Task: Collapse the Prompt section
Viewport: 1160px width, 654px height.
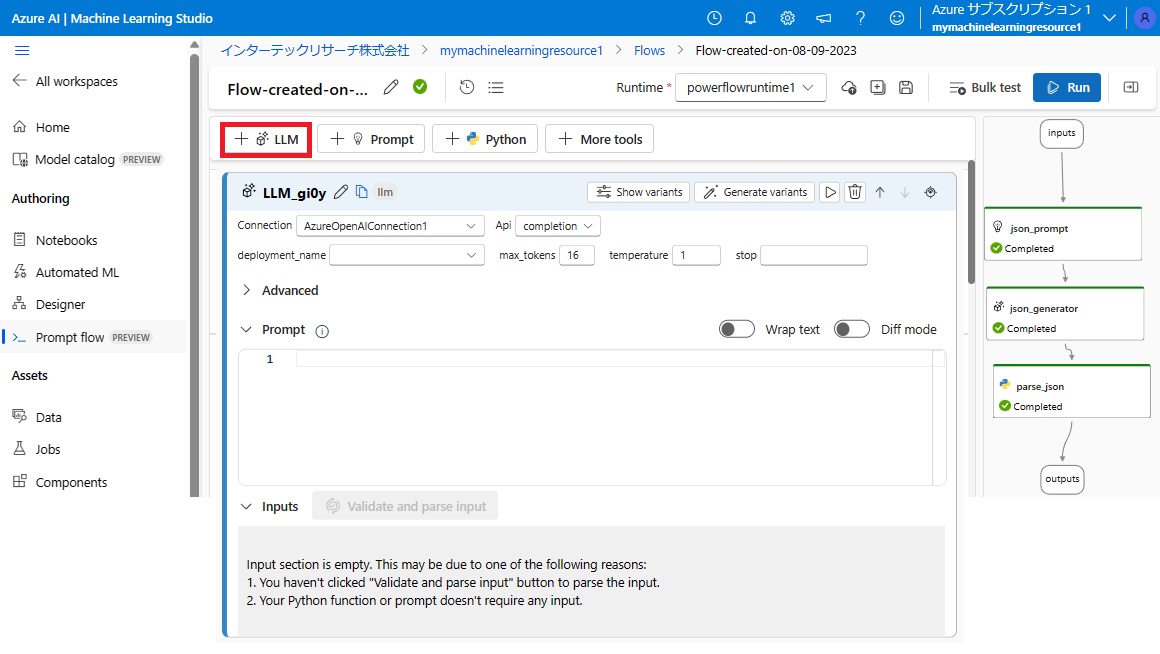Action: [x=246, y=329]
